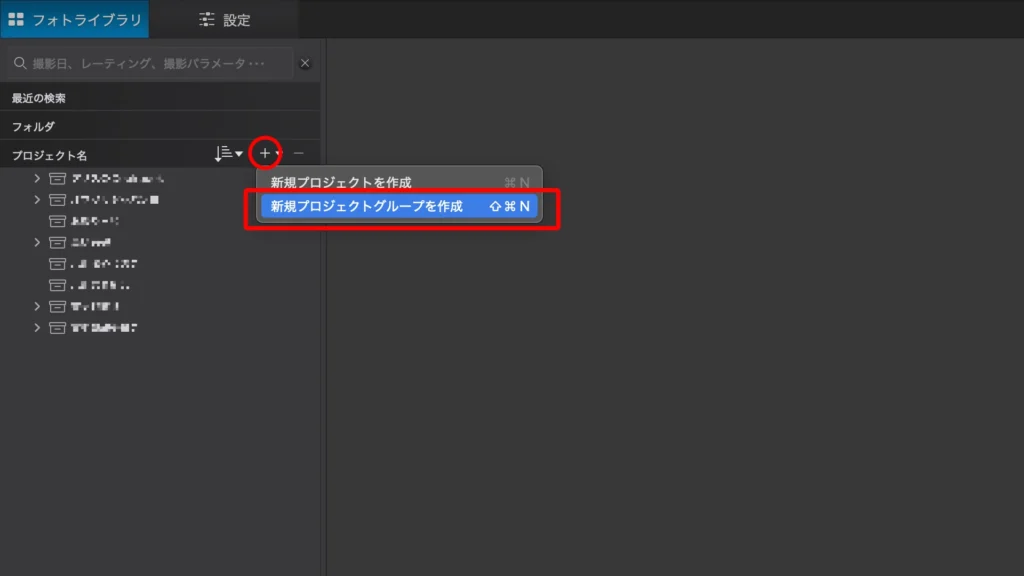Expand the second project group chevron
1024x576 pixels.
point(37,200)
